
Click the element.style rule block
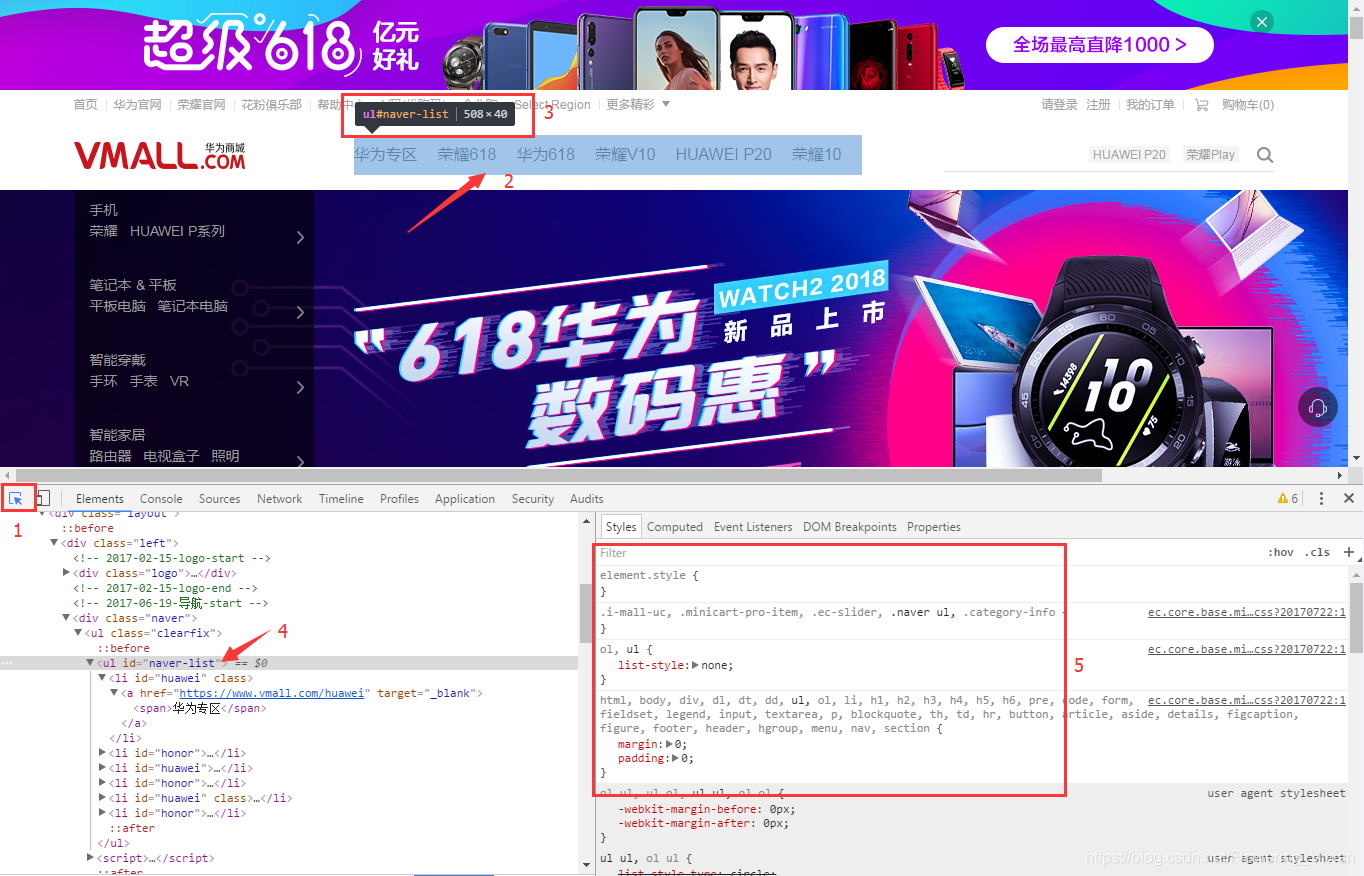[973, 583]
